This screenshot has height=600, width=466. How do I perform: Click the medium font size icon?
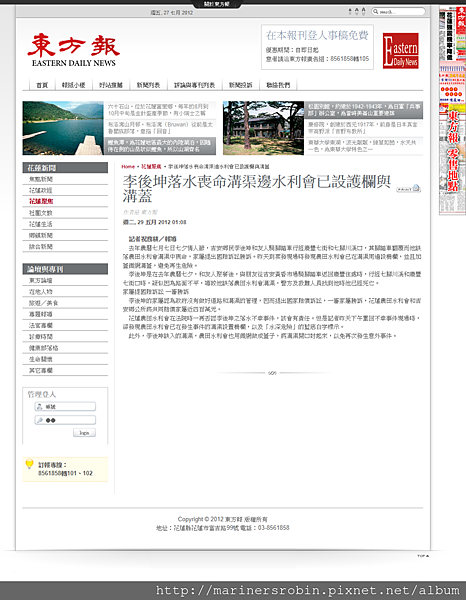coord(357,11)
